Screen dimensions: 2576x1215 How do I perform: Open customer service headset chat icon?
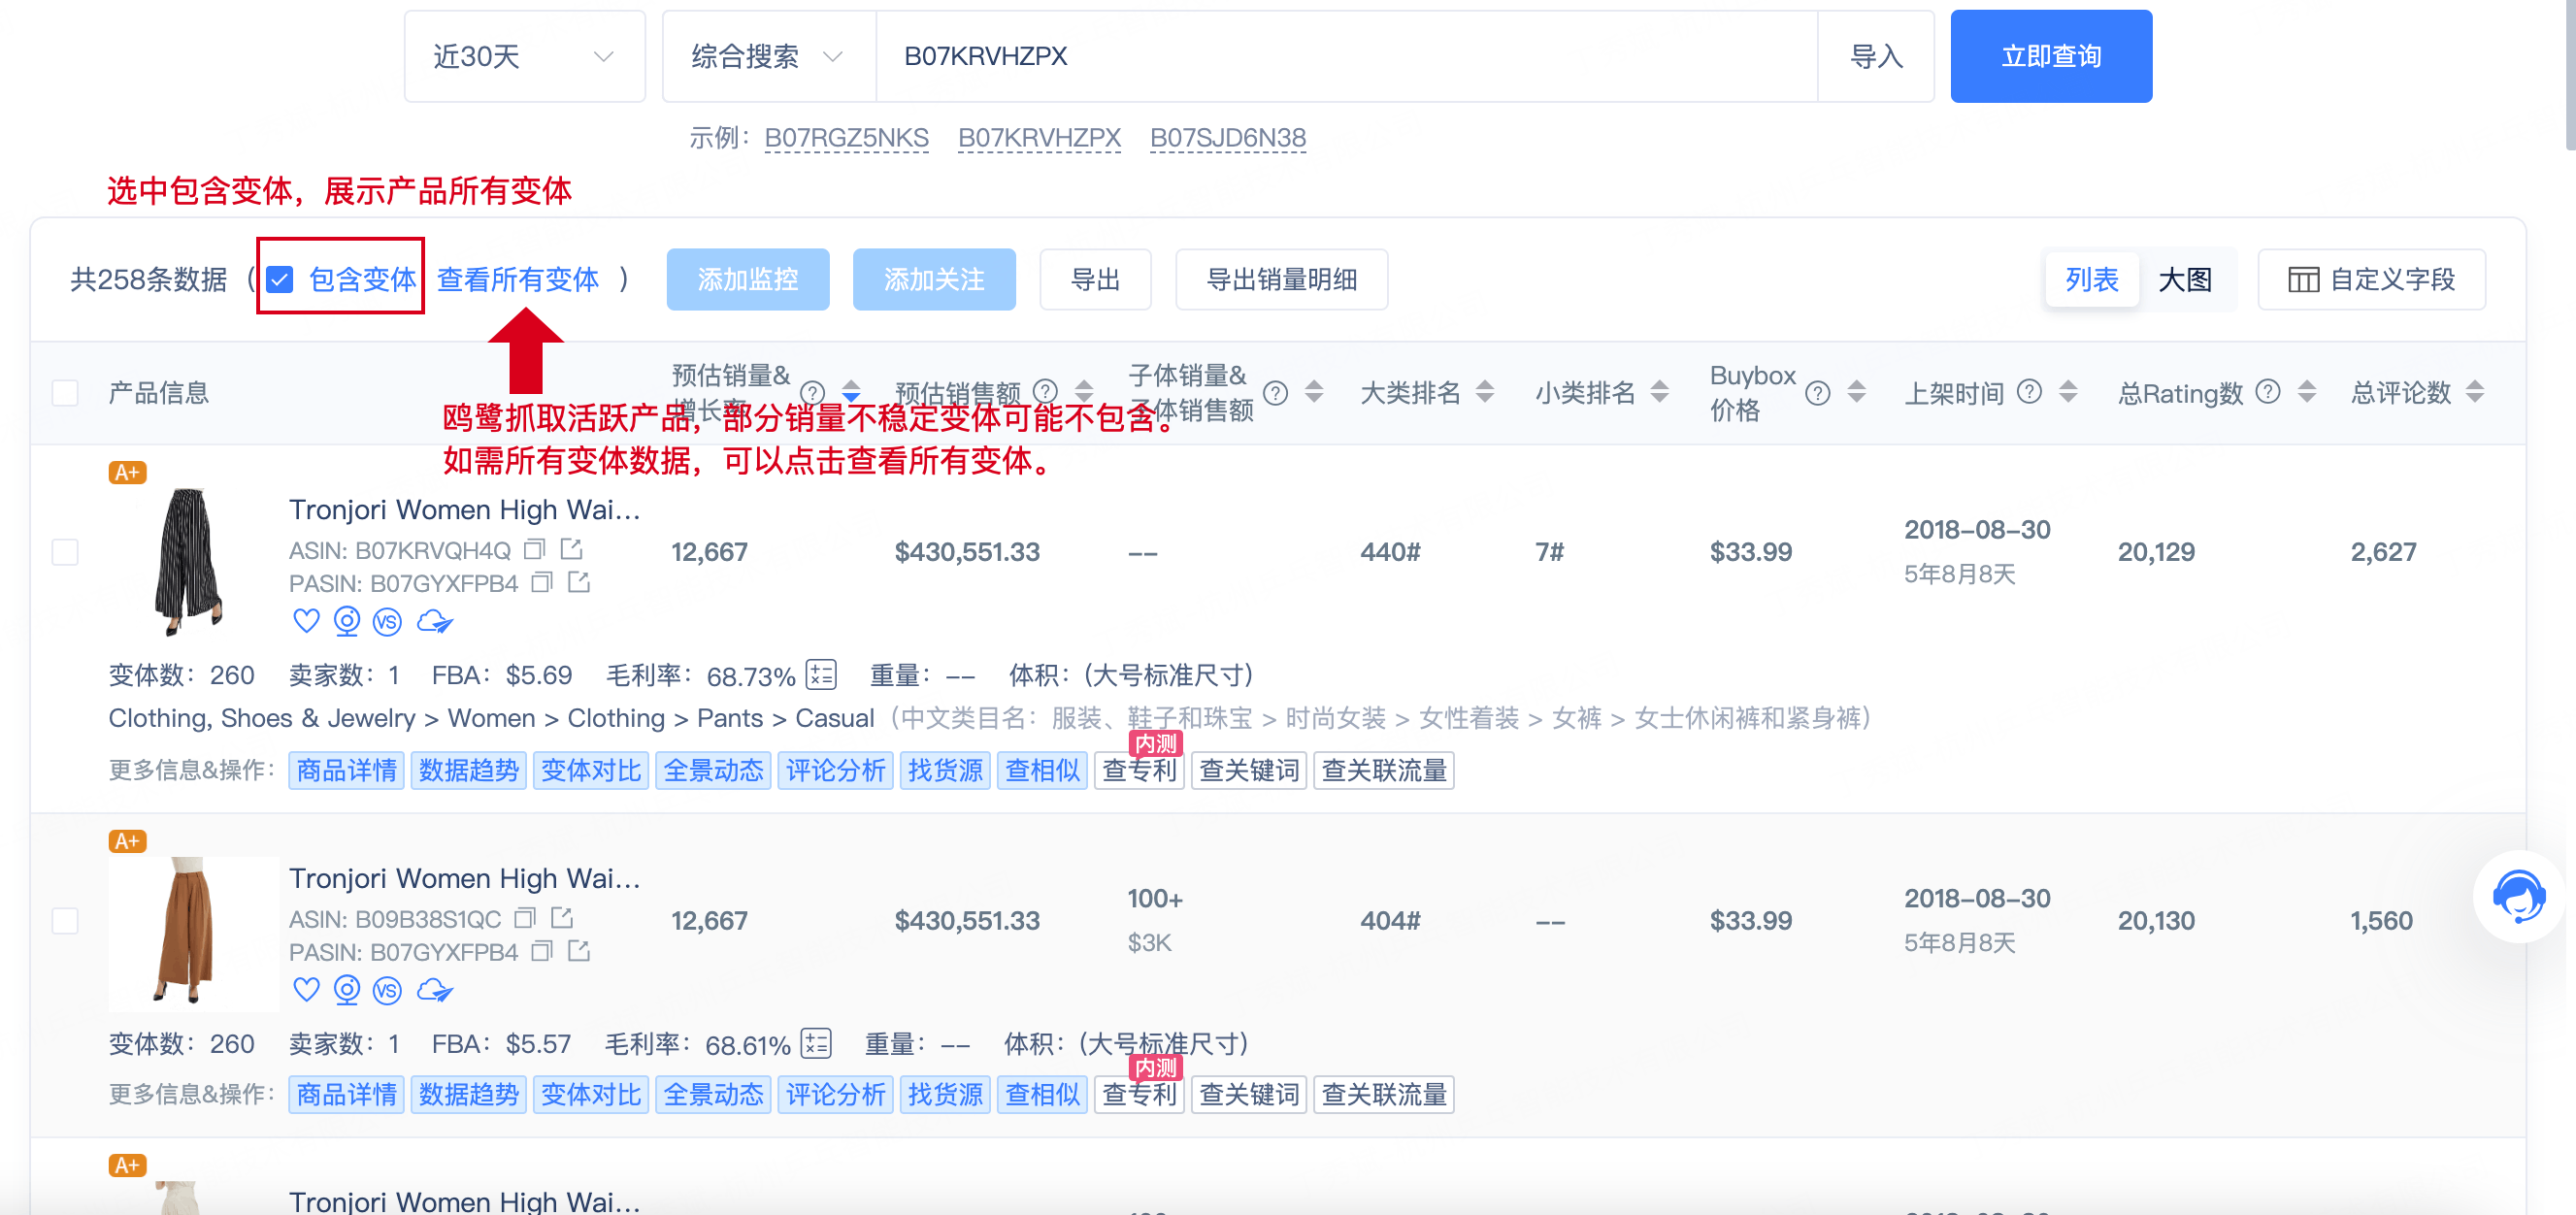[2517, 896]
